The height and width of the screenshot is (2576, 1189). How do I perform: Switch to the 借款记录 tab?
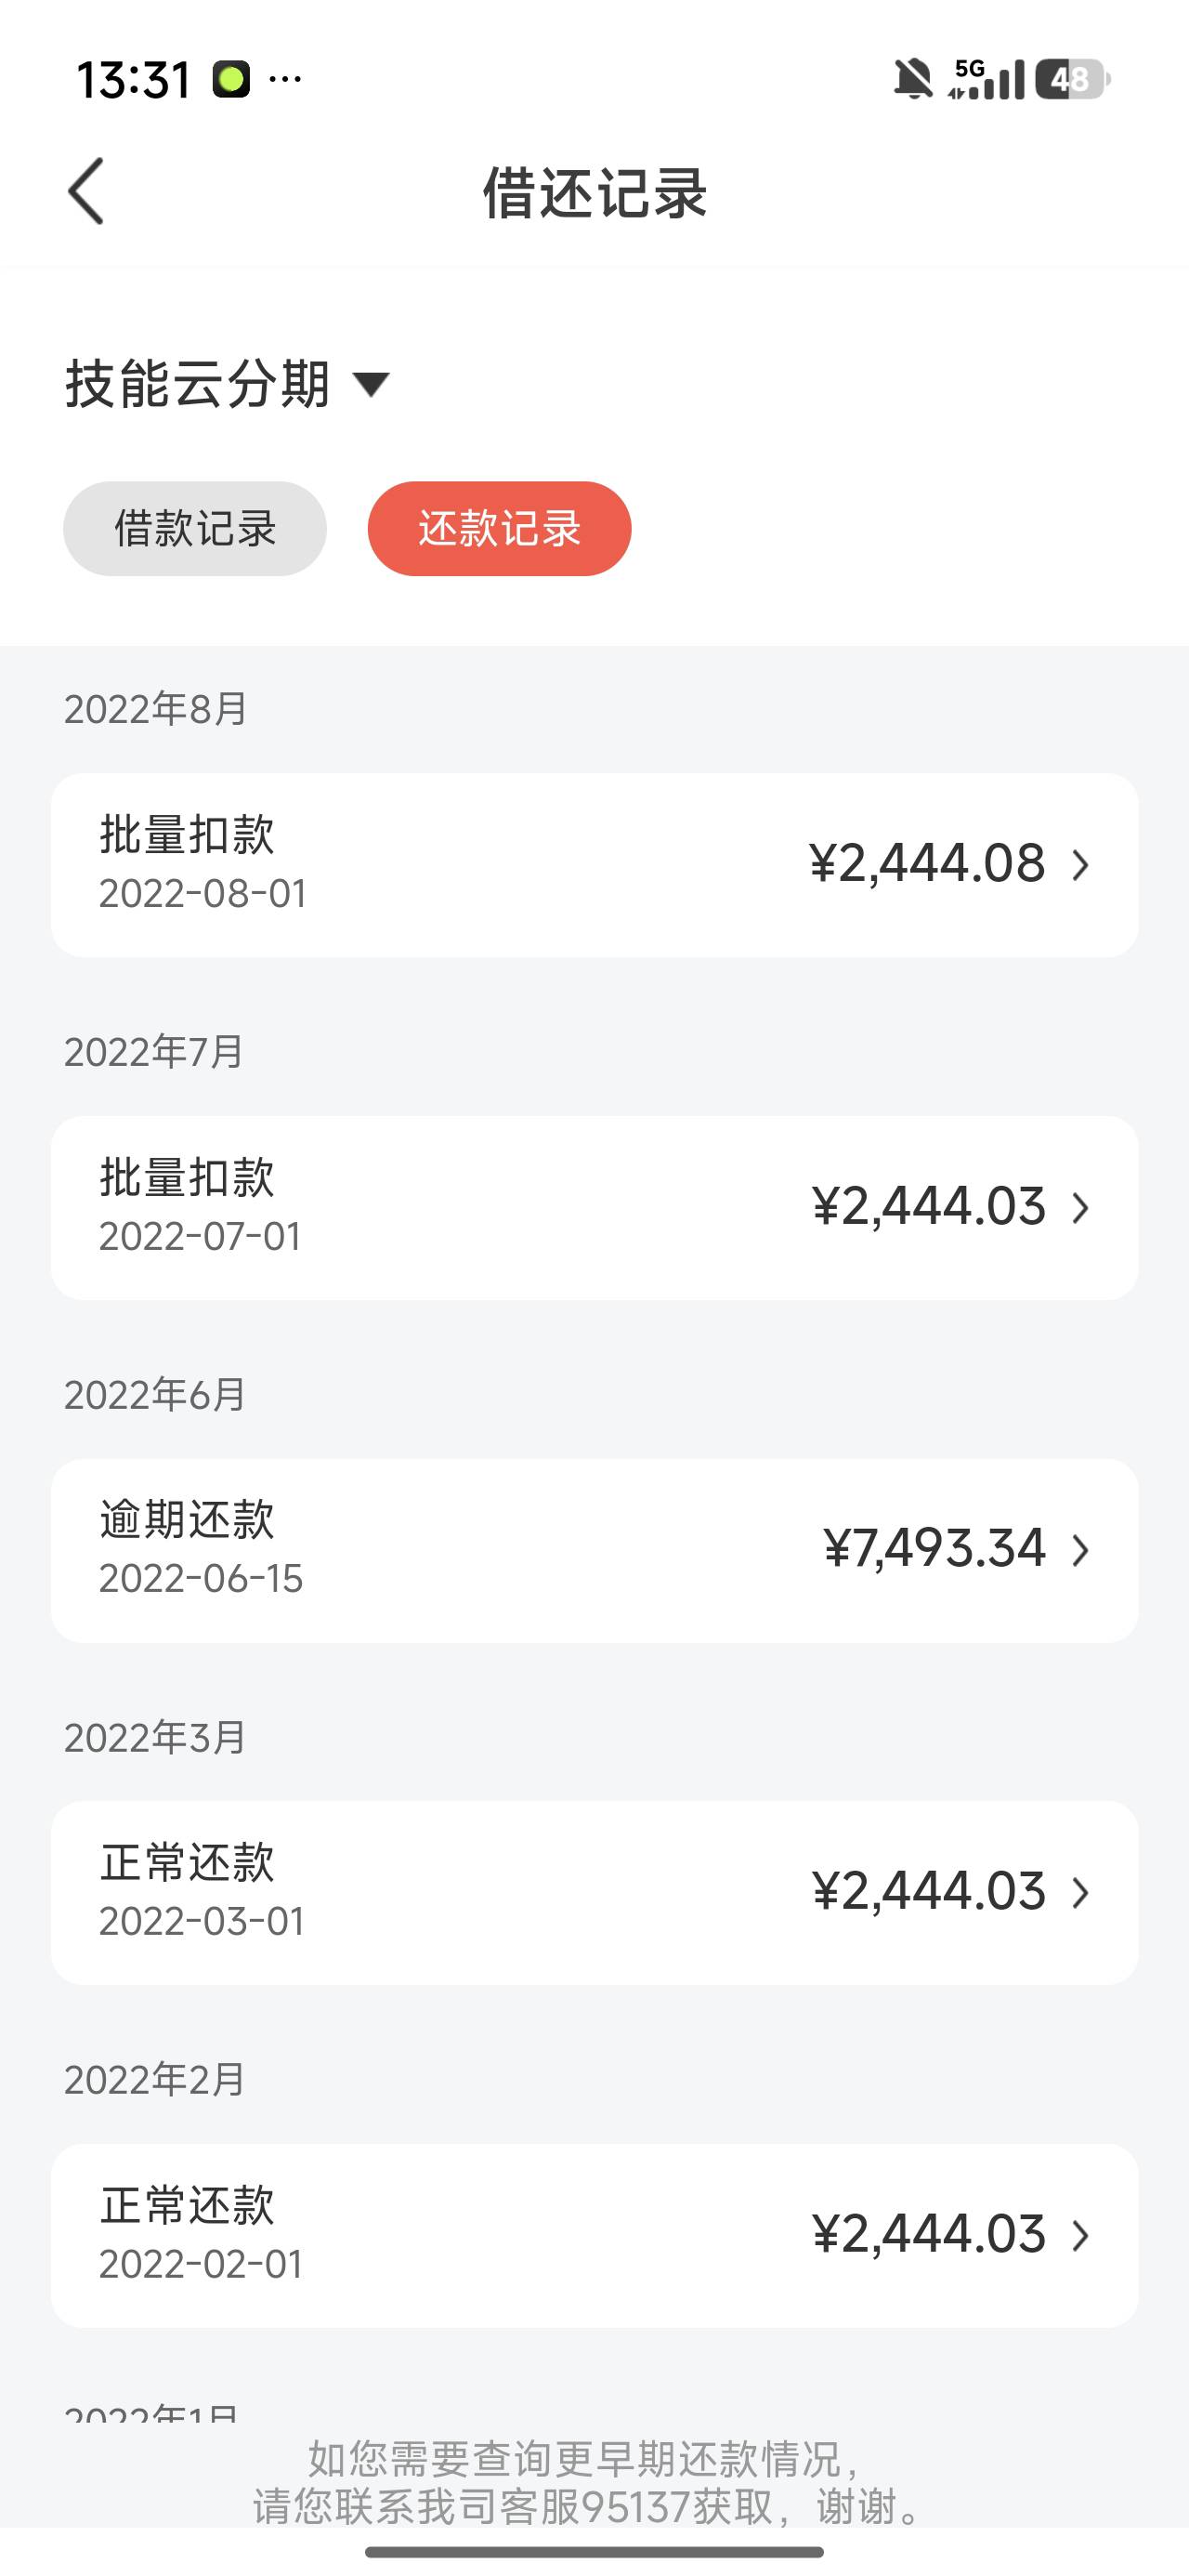(195, 529)
